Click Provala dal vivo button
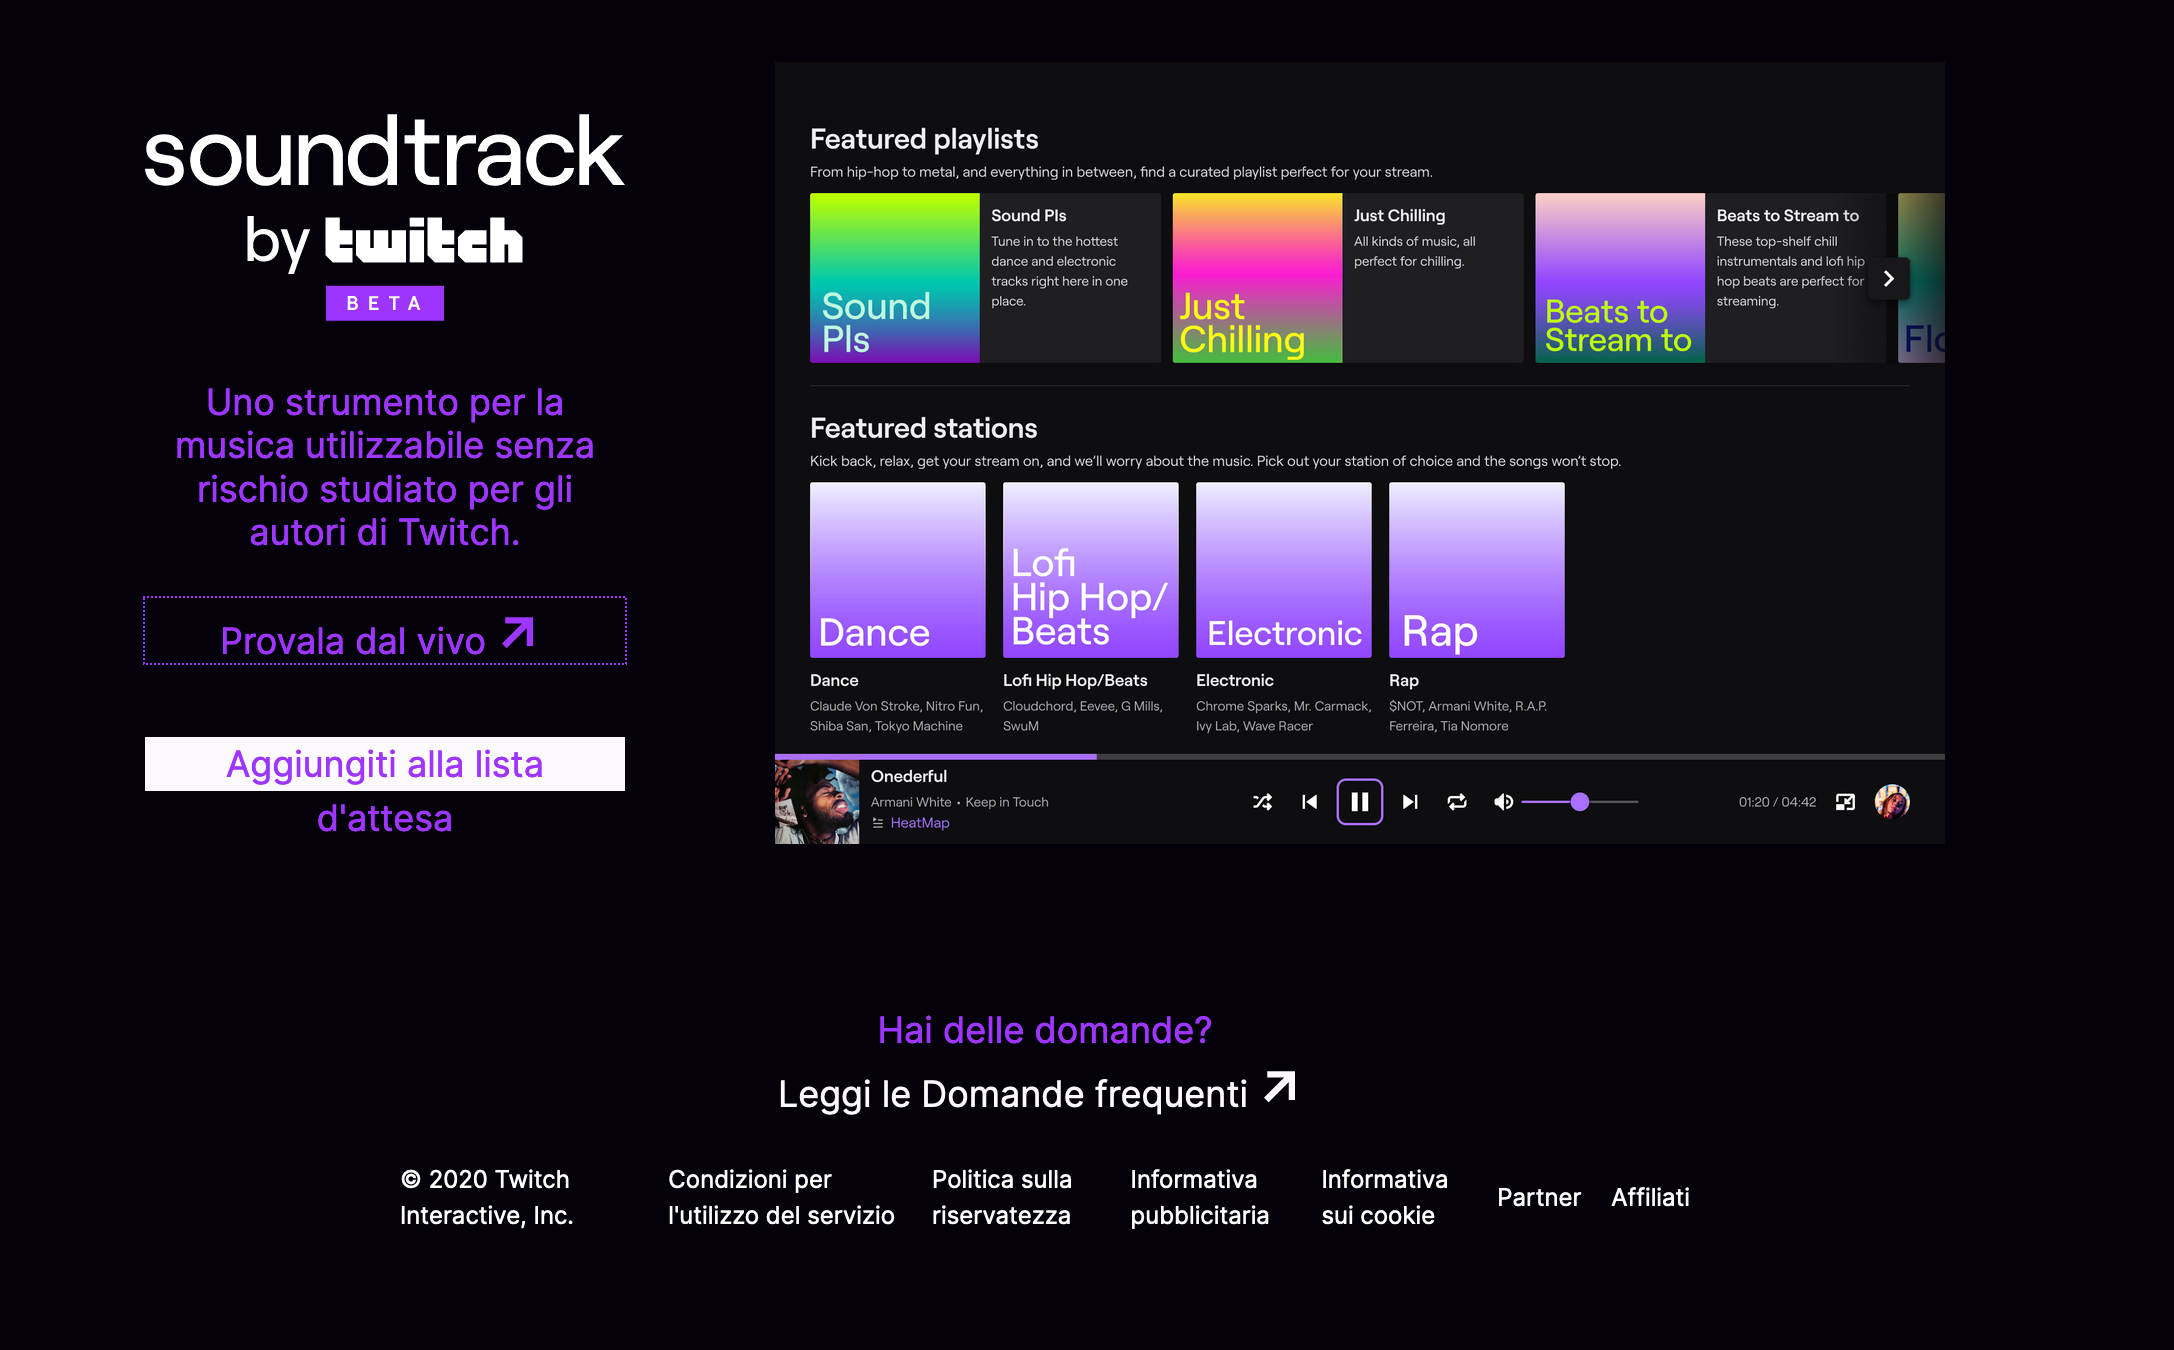Viewport: 2174px width, 1350px height. (x=385, y=631)
